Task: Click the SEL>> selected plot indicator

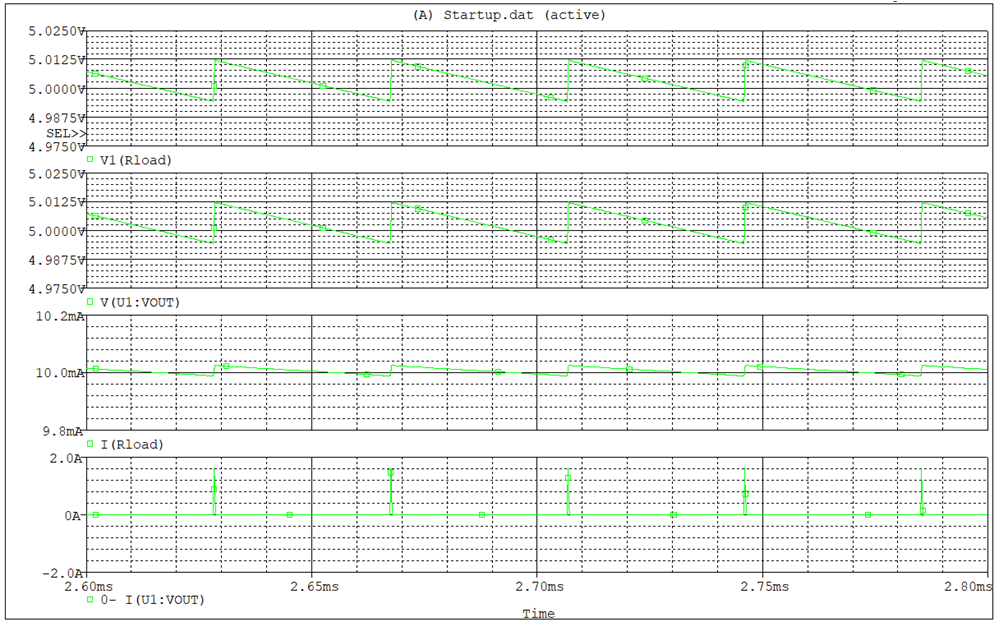Action: click(66, 132)
